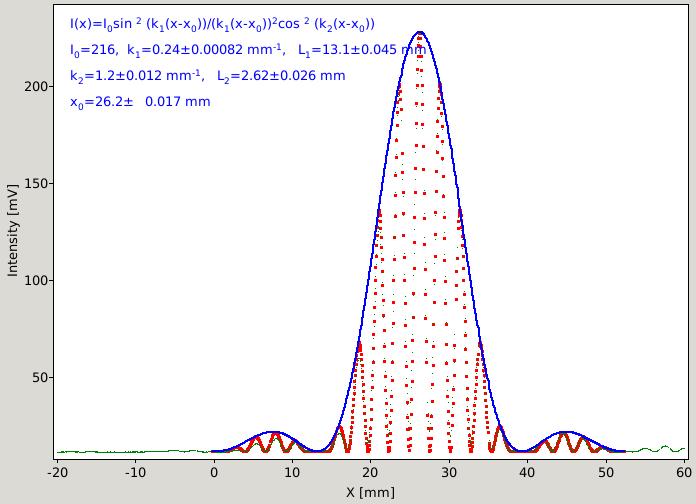Click the 50 tick label on the y-axis
Screen dimensions: 696x504
click(x=40, y=377)
